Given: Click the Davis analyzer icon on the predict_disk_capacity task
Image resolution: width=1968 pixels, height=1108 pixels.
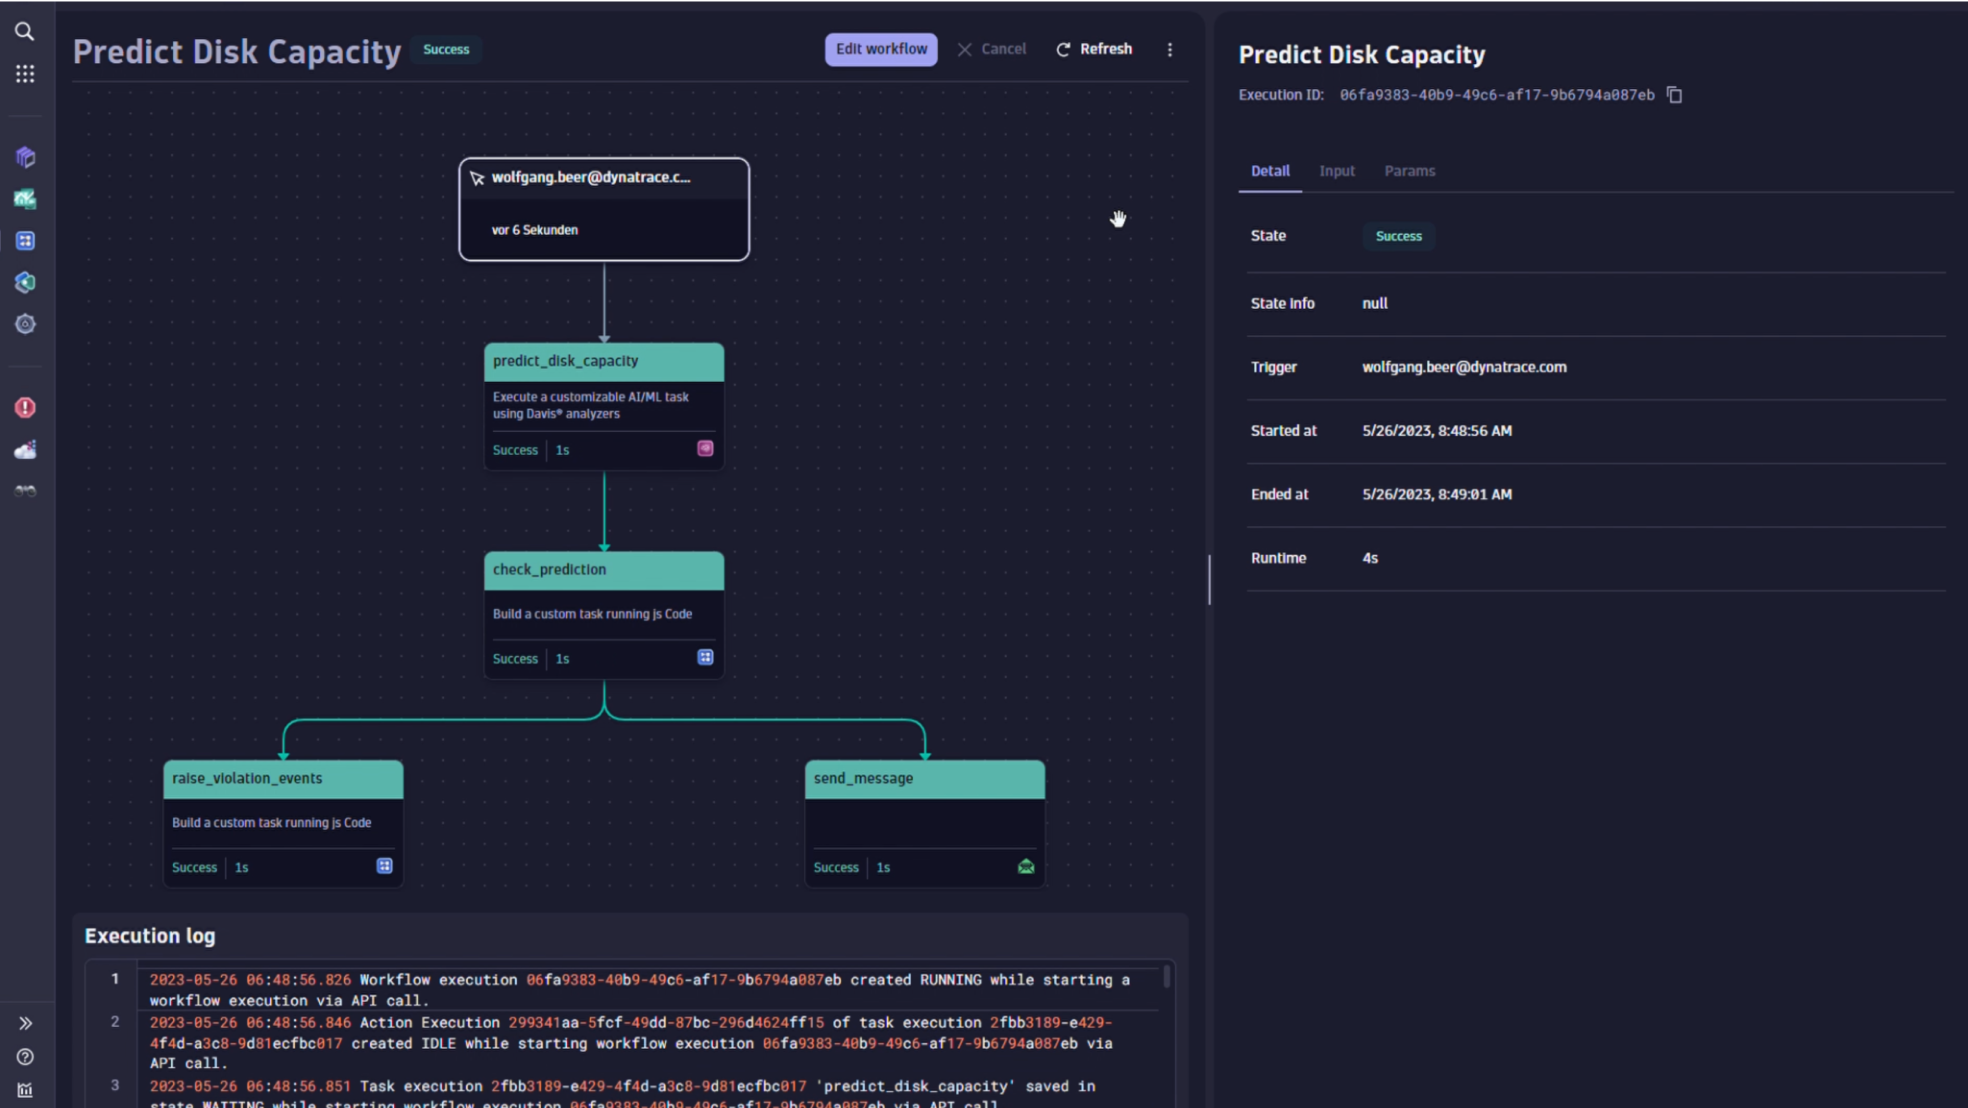Looking at the screenshot, I should (705, 449).
